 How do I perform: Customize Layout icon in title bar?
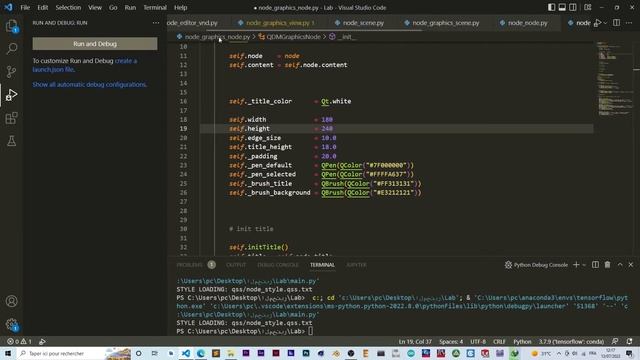588,7
